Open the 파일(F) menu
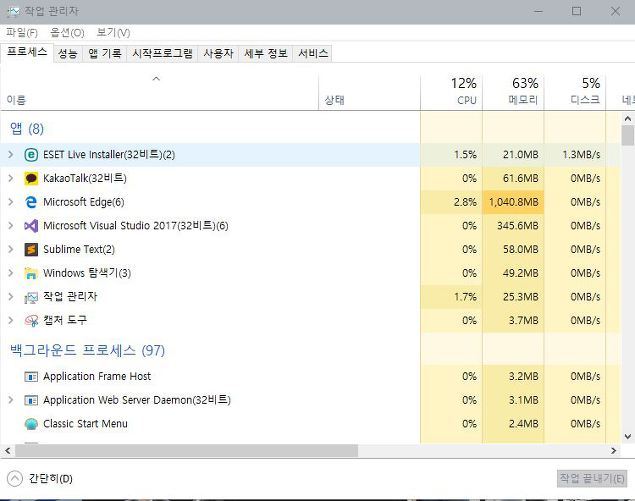 [22, 32]
